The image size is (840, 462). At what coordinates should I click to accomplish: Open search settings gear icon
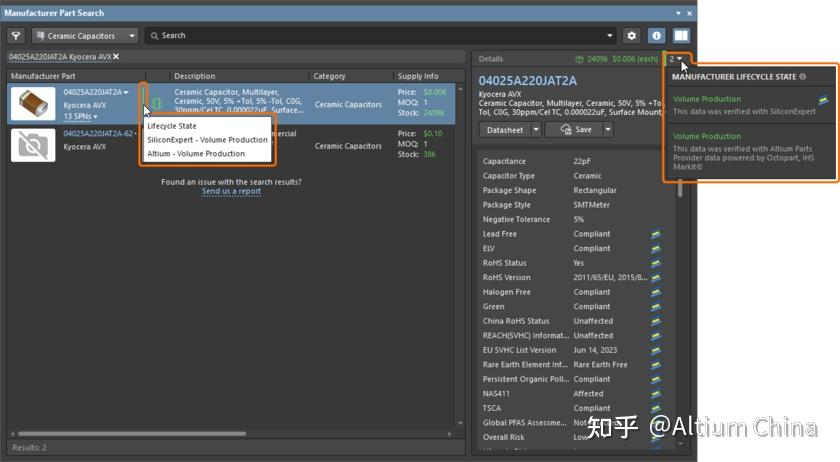tap(632, 36)
